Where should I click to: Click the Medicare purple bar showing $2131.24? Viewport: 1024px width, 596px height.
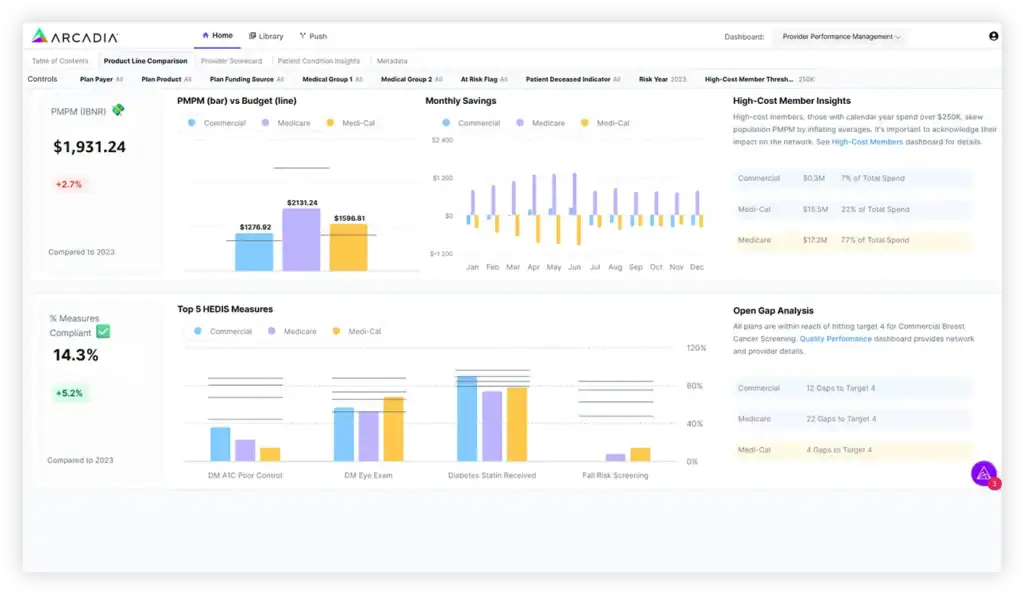[x=301, y=240]
